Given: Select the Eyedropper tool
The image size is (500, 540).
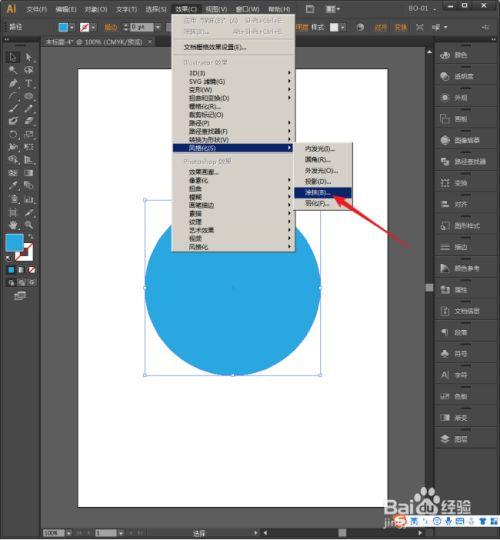Looking at the screenshot, I should tap(13, 186).
